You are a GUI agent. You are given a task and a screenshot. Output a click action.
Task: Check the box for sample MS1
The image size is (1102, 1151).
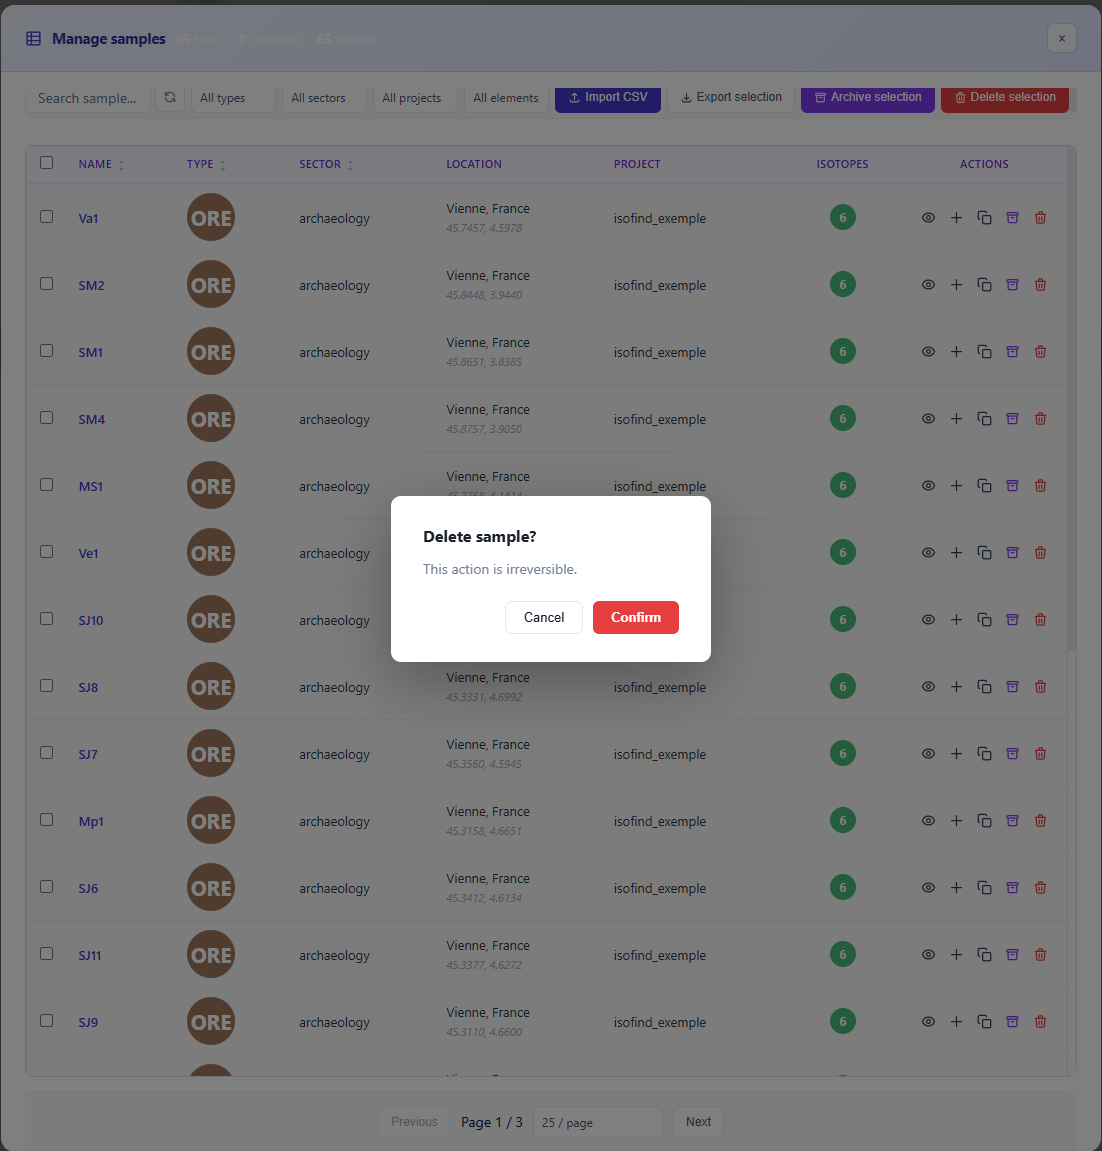click(x=47, y=485)
